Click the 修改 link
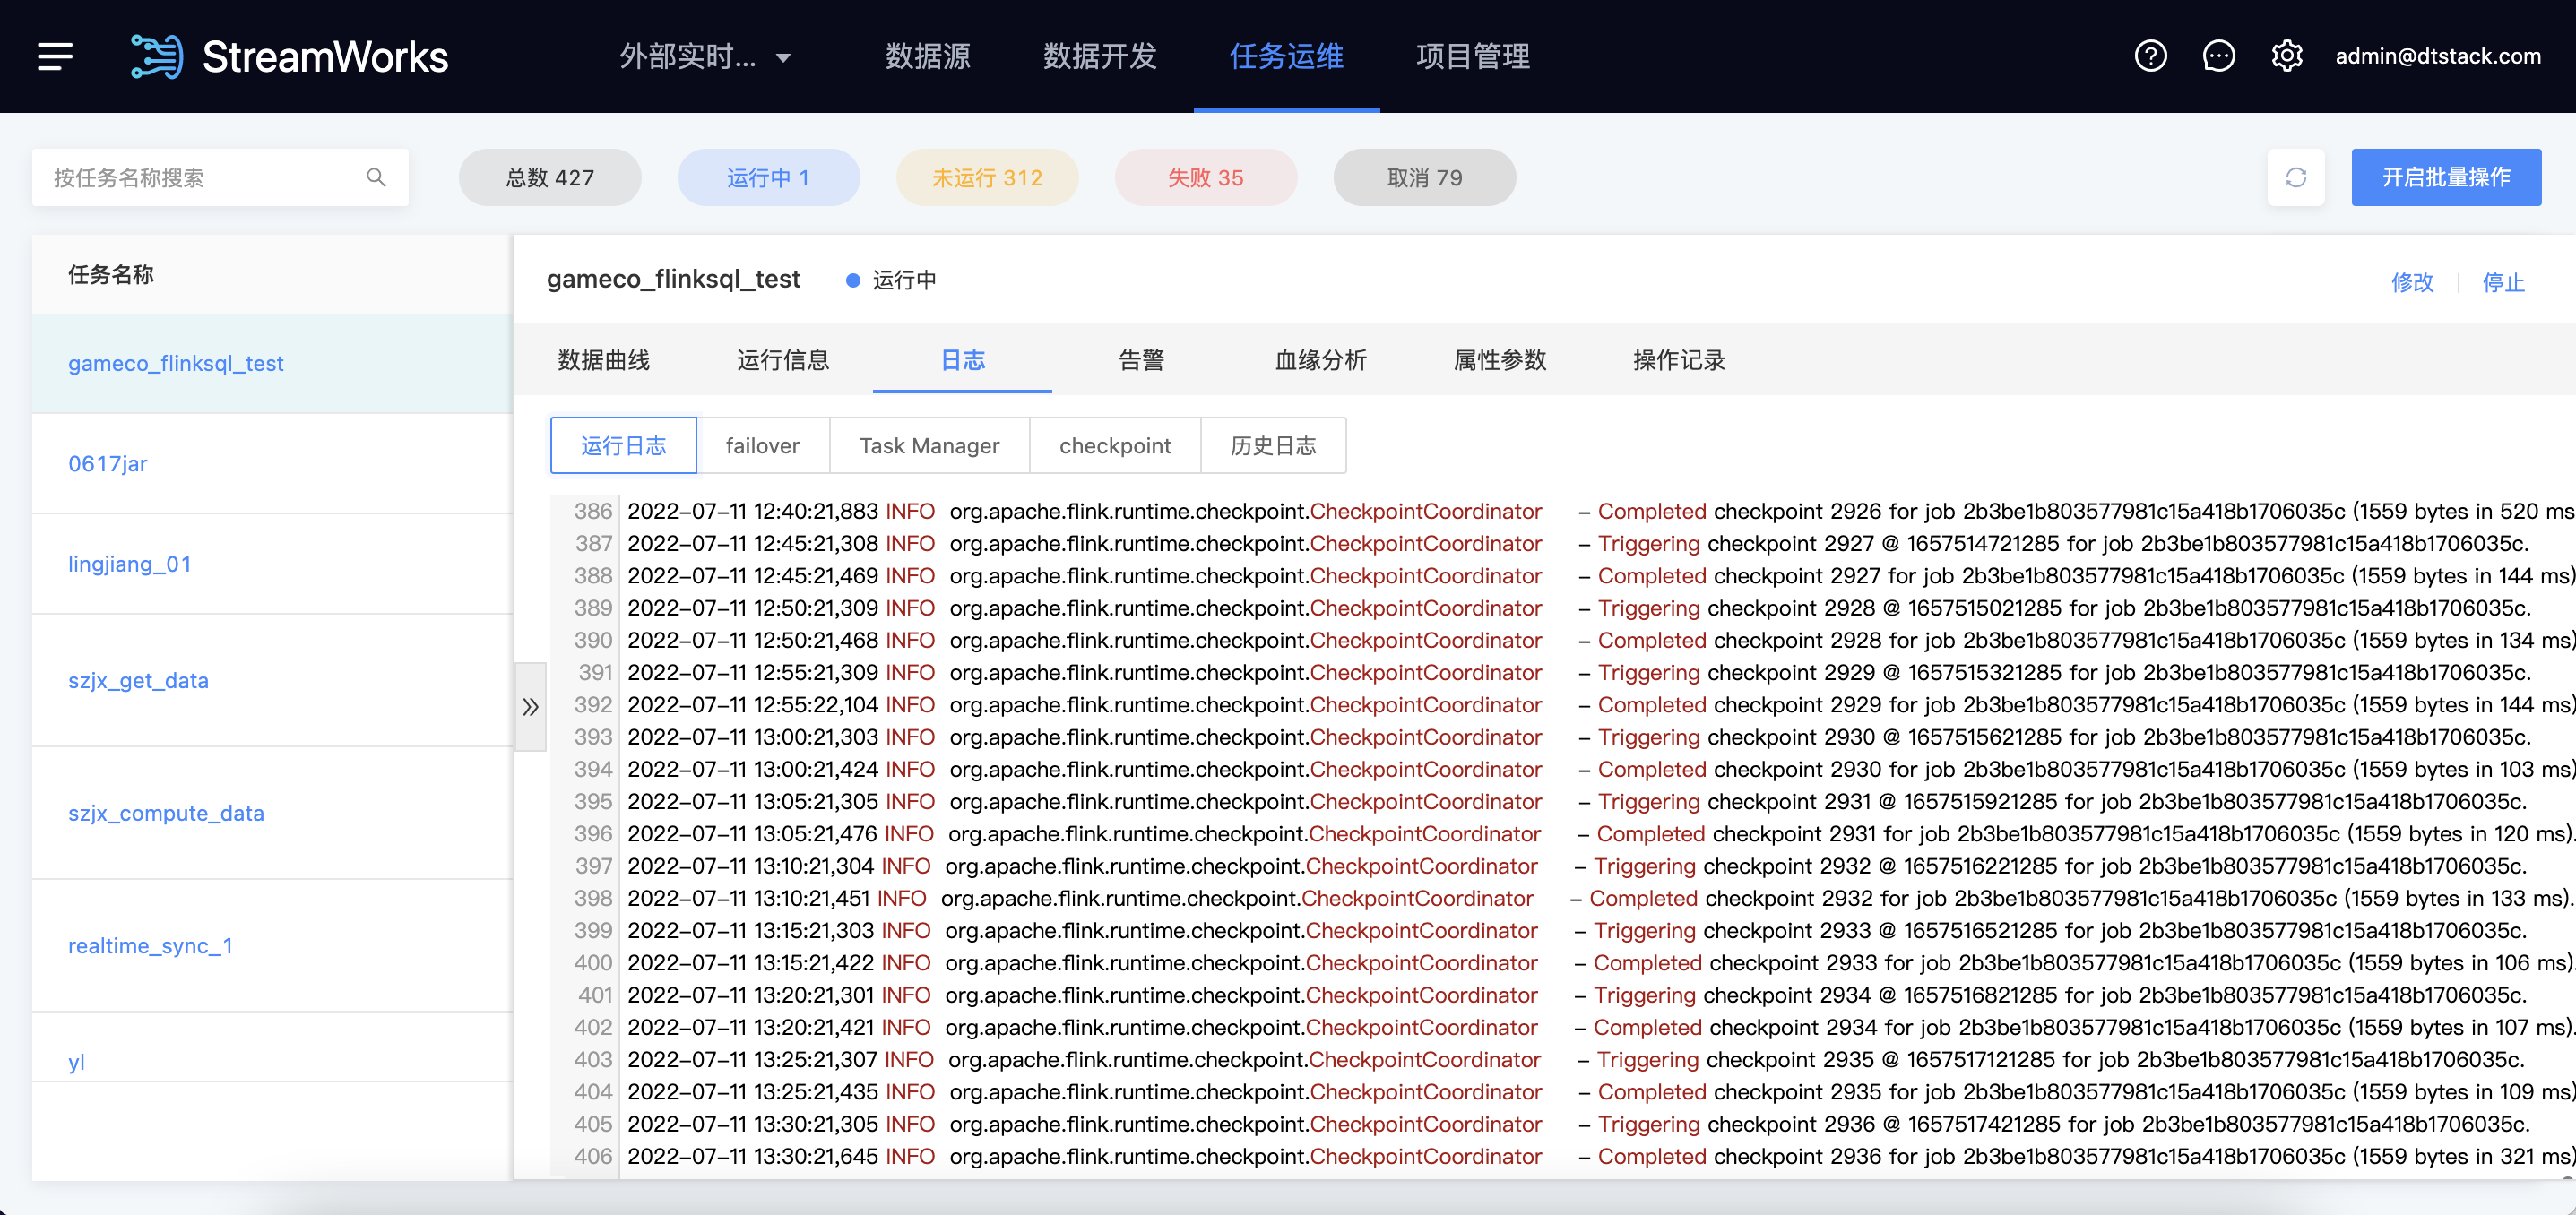 (2412, 282)
